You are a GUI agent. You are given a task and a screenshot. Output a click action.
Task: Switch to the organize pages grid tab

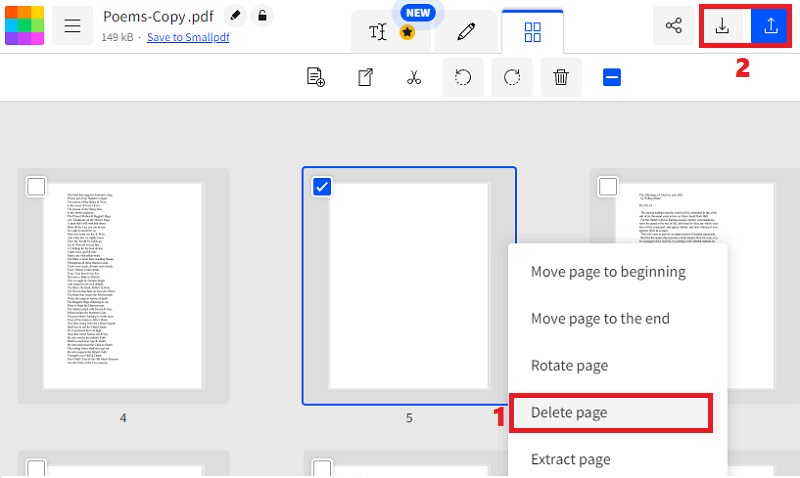(x=533, y=32)
